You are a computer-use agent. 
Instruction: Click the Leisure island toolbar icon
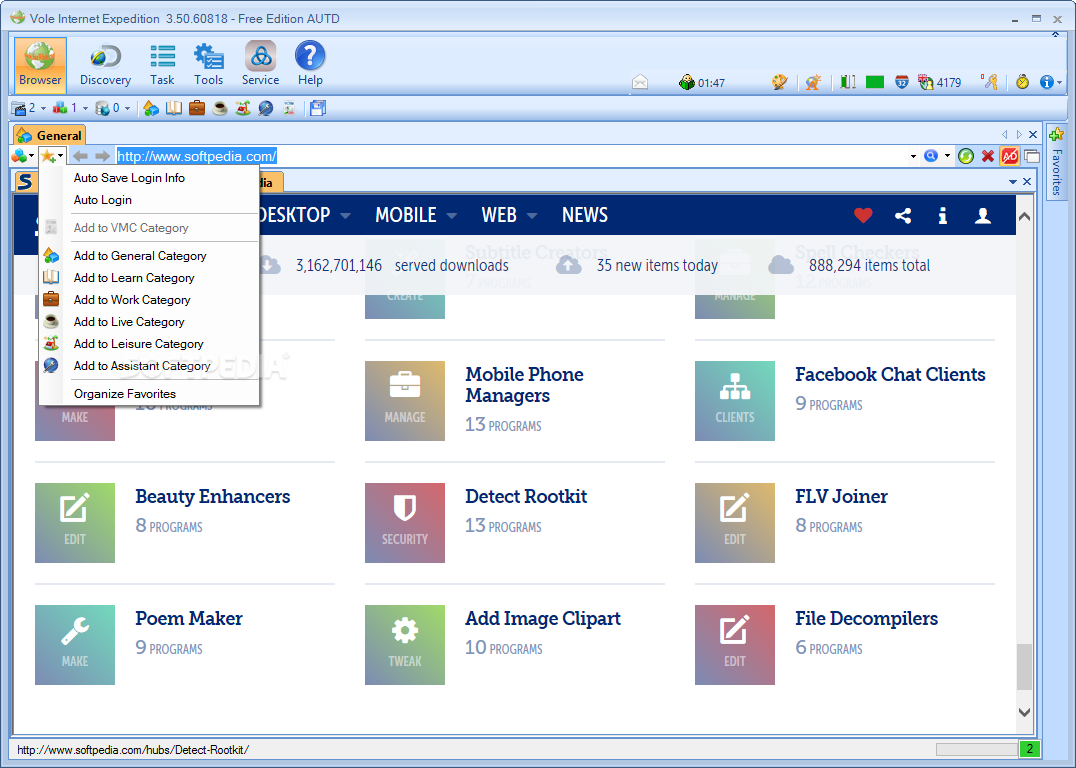(x=243, y=108)
